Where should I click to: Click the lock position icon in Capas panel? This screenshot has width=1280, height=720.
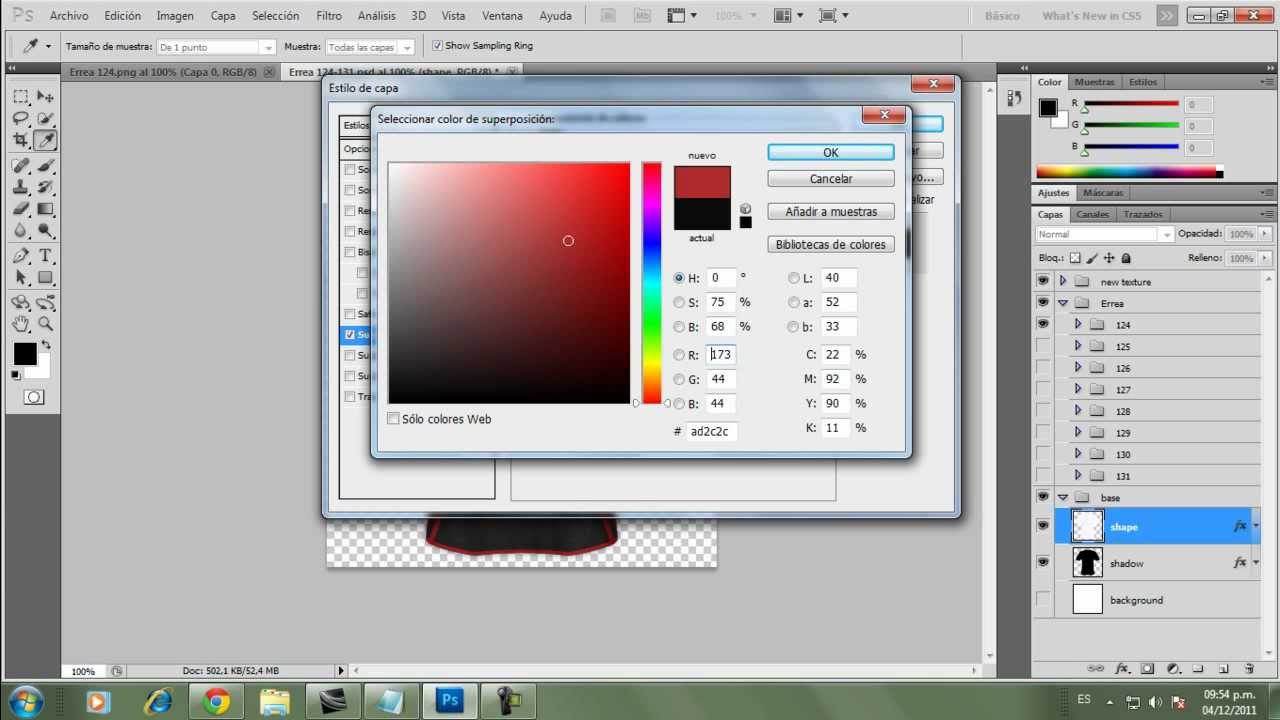click(1109, 258)
